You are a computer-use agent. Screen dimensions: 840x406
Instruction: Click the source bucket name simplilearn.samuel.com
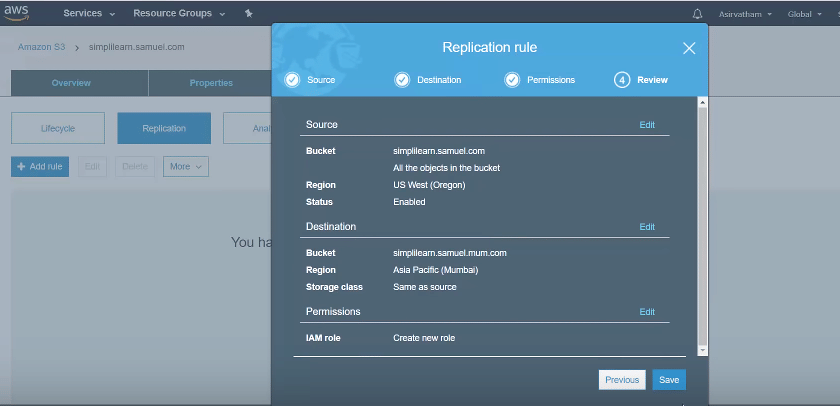click(439, 151)
